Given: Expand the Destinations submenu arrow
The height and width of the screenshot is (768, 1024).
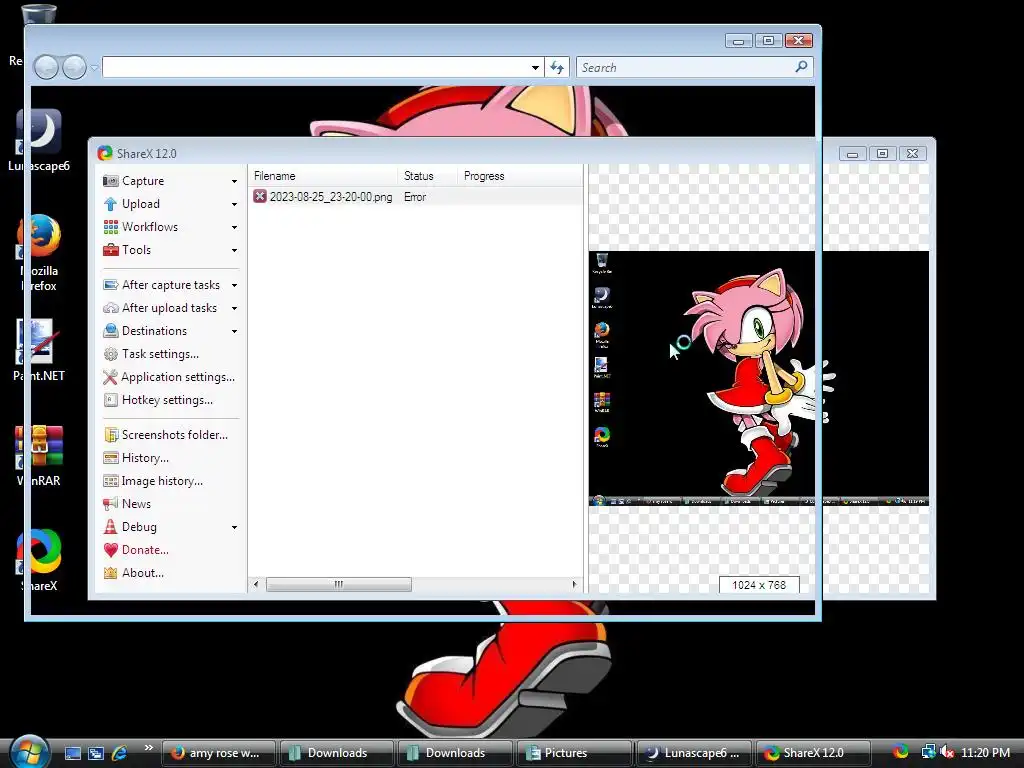Looking at the screenshot, I should tap(234, 331).
